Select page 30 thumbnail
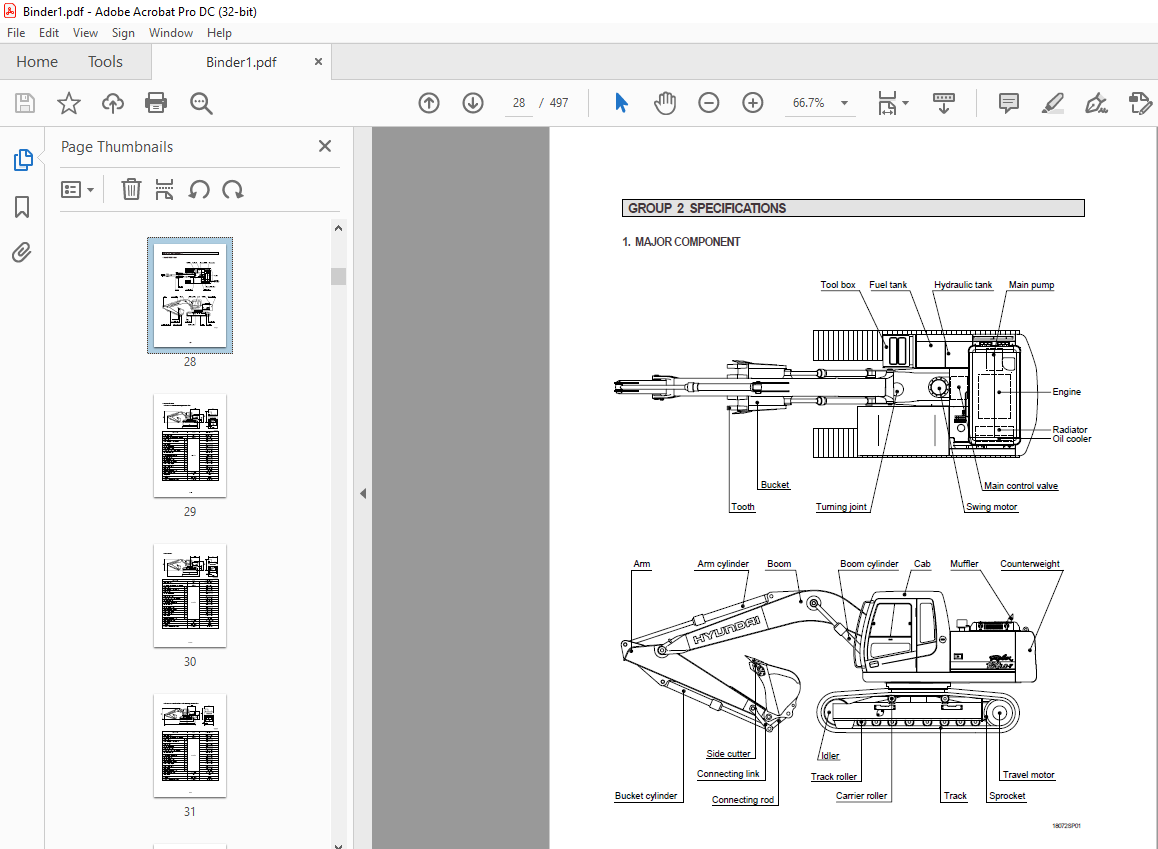The height and width of the screenshot is (849, 1158). click(190, 596)
